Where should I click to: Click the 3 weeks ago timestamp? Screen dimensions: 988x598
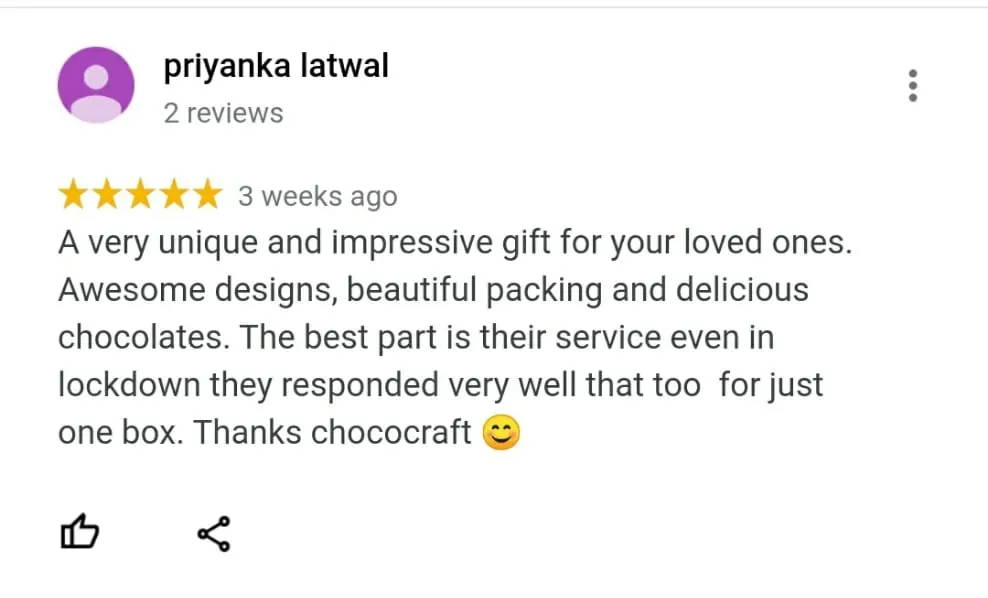318,197
